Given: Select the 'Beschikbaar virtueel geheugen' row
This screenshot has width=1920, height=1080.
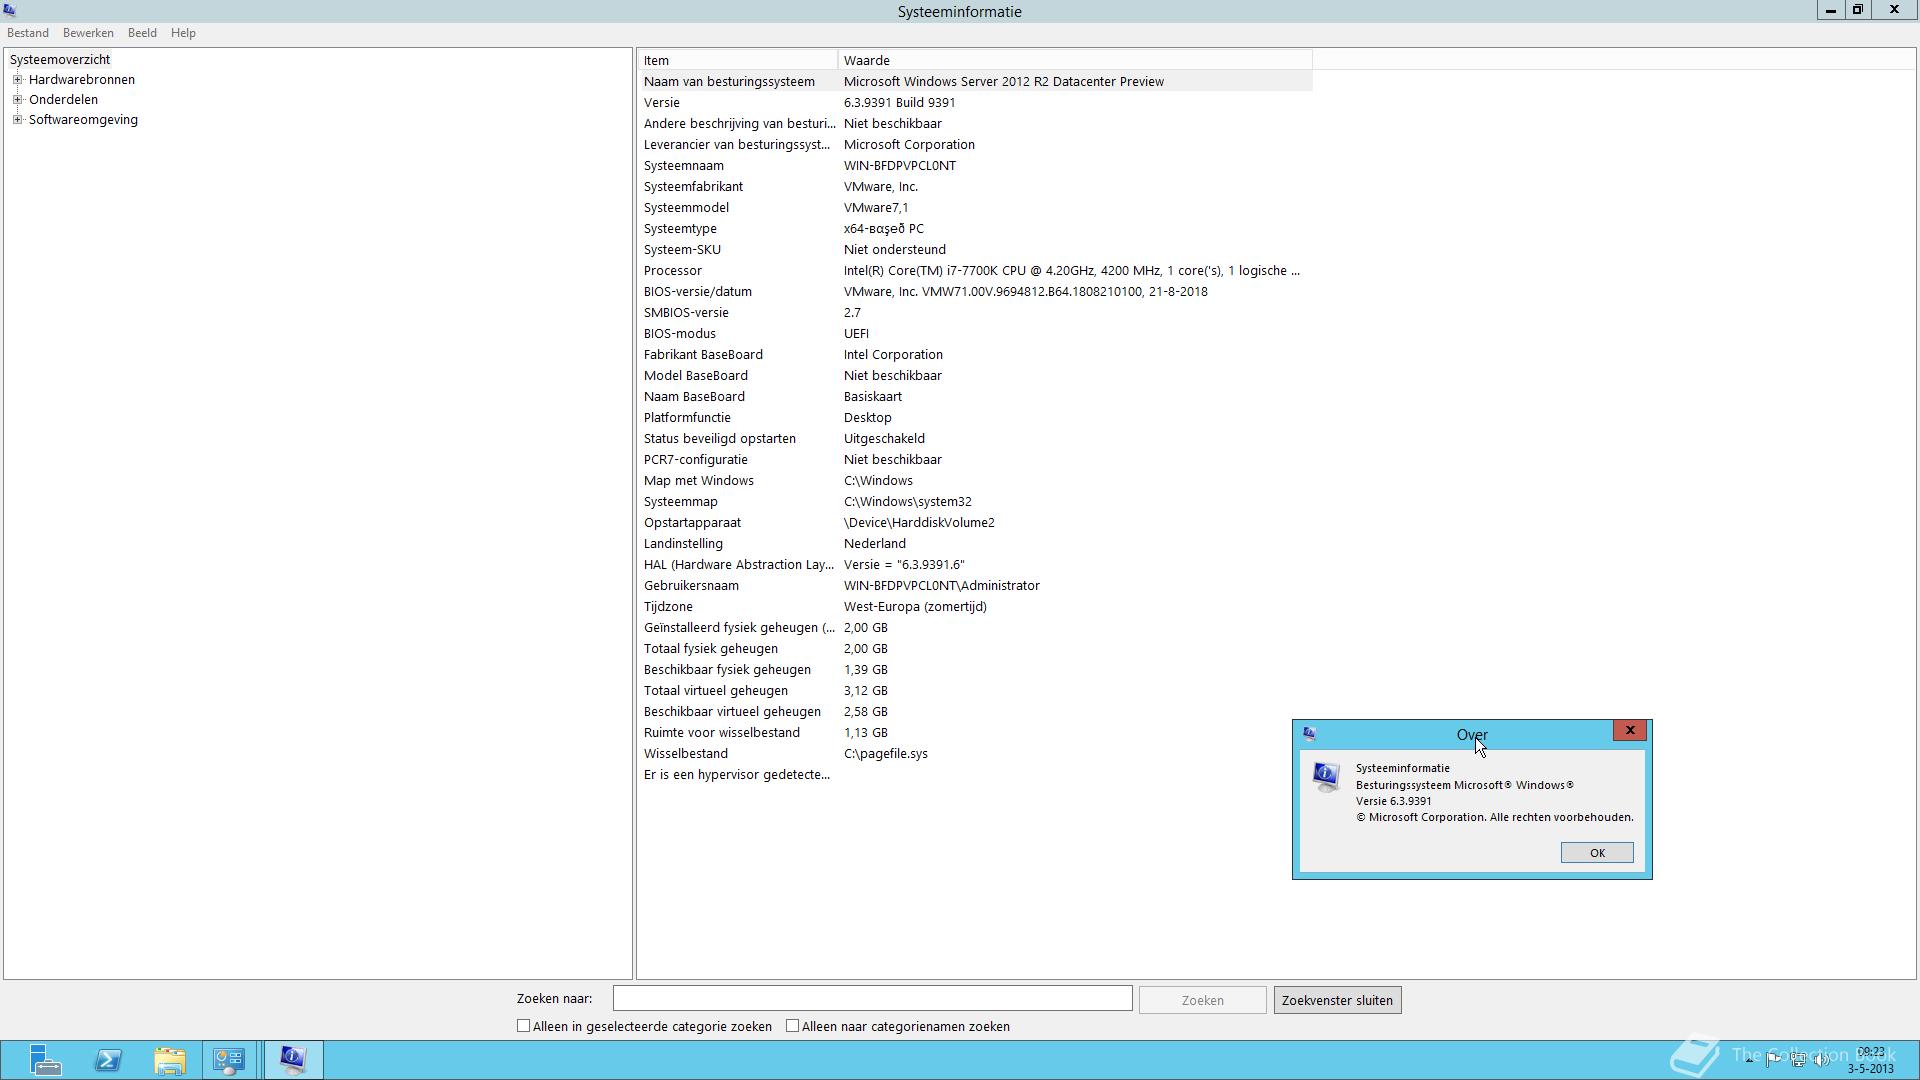Looking at the screenshot, I should tap(975, 711).
